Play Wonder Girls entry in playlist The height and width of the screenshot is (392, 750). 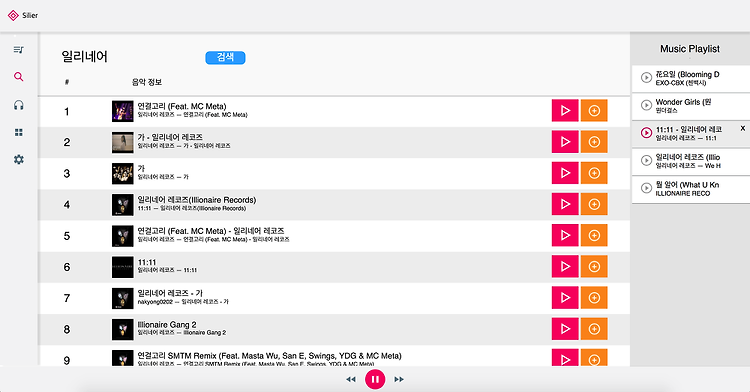tap(646, 105)
